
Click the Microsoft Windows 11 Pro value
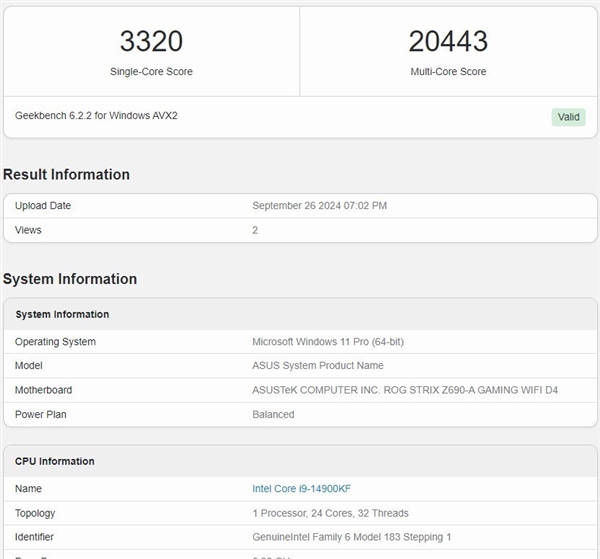pos(328,342)
